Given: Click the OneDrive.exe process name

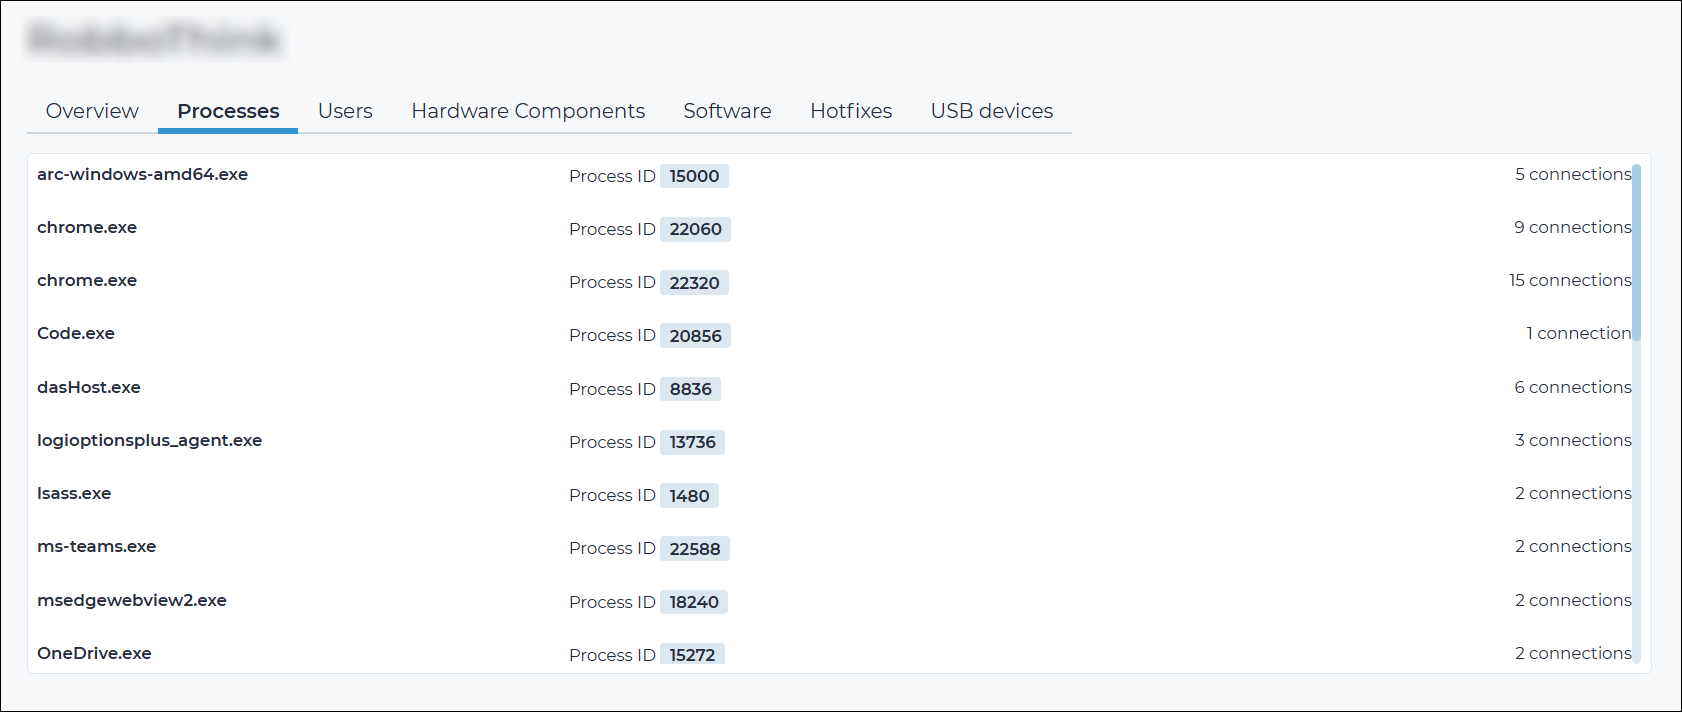Looking at the screenshot, I should click(x=94, y=653).
